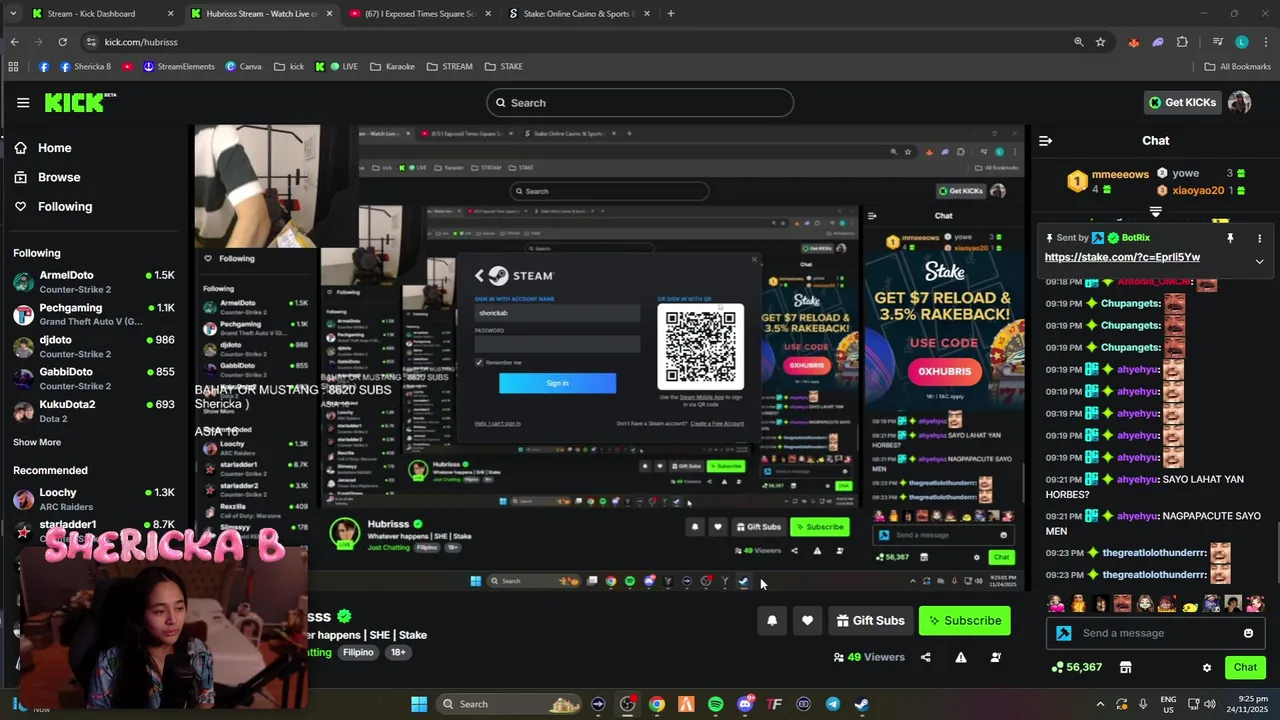Toggle channel notifications bell
The image size is (1280, 720).
(x=772, y=620)
